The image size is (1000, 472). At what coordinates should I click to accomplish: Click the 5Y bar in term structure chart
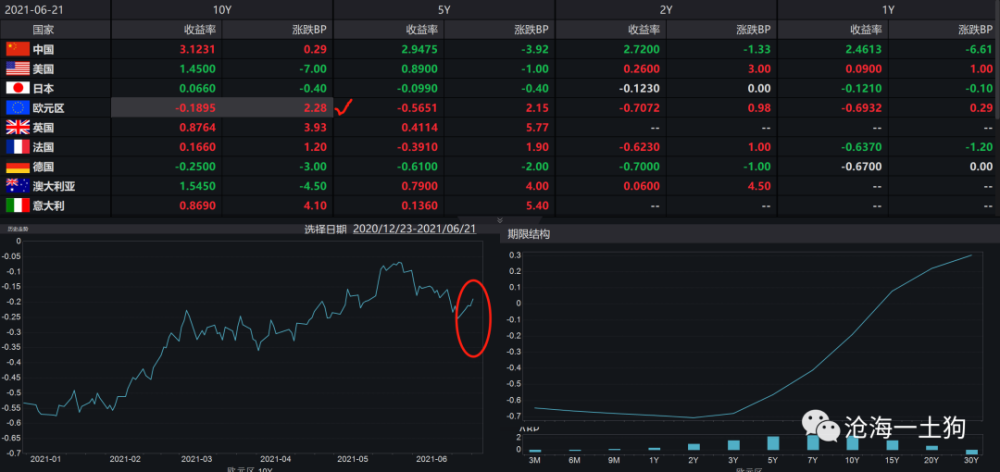773,444
